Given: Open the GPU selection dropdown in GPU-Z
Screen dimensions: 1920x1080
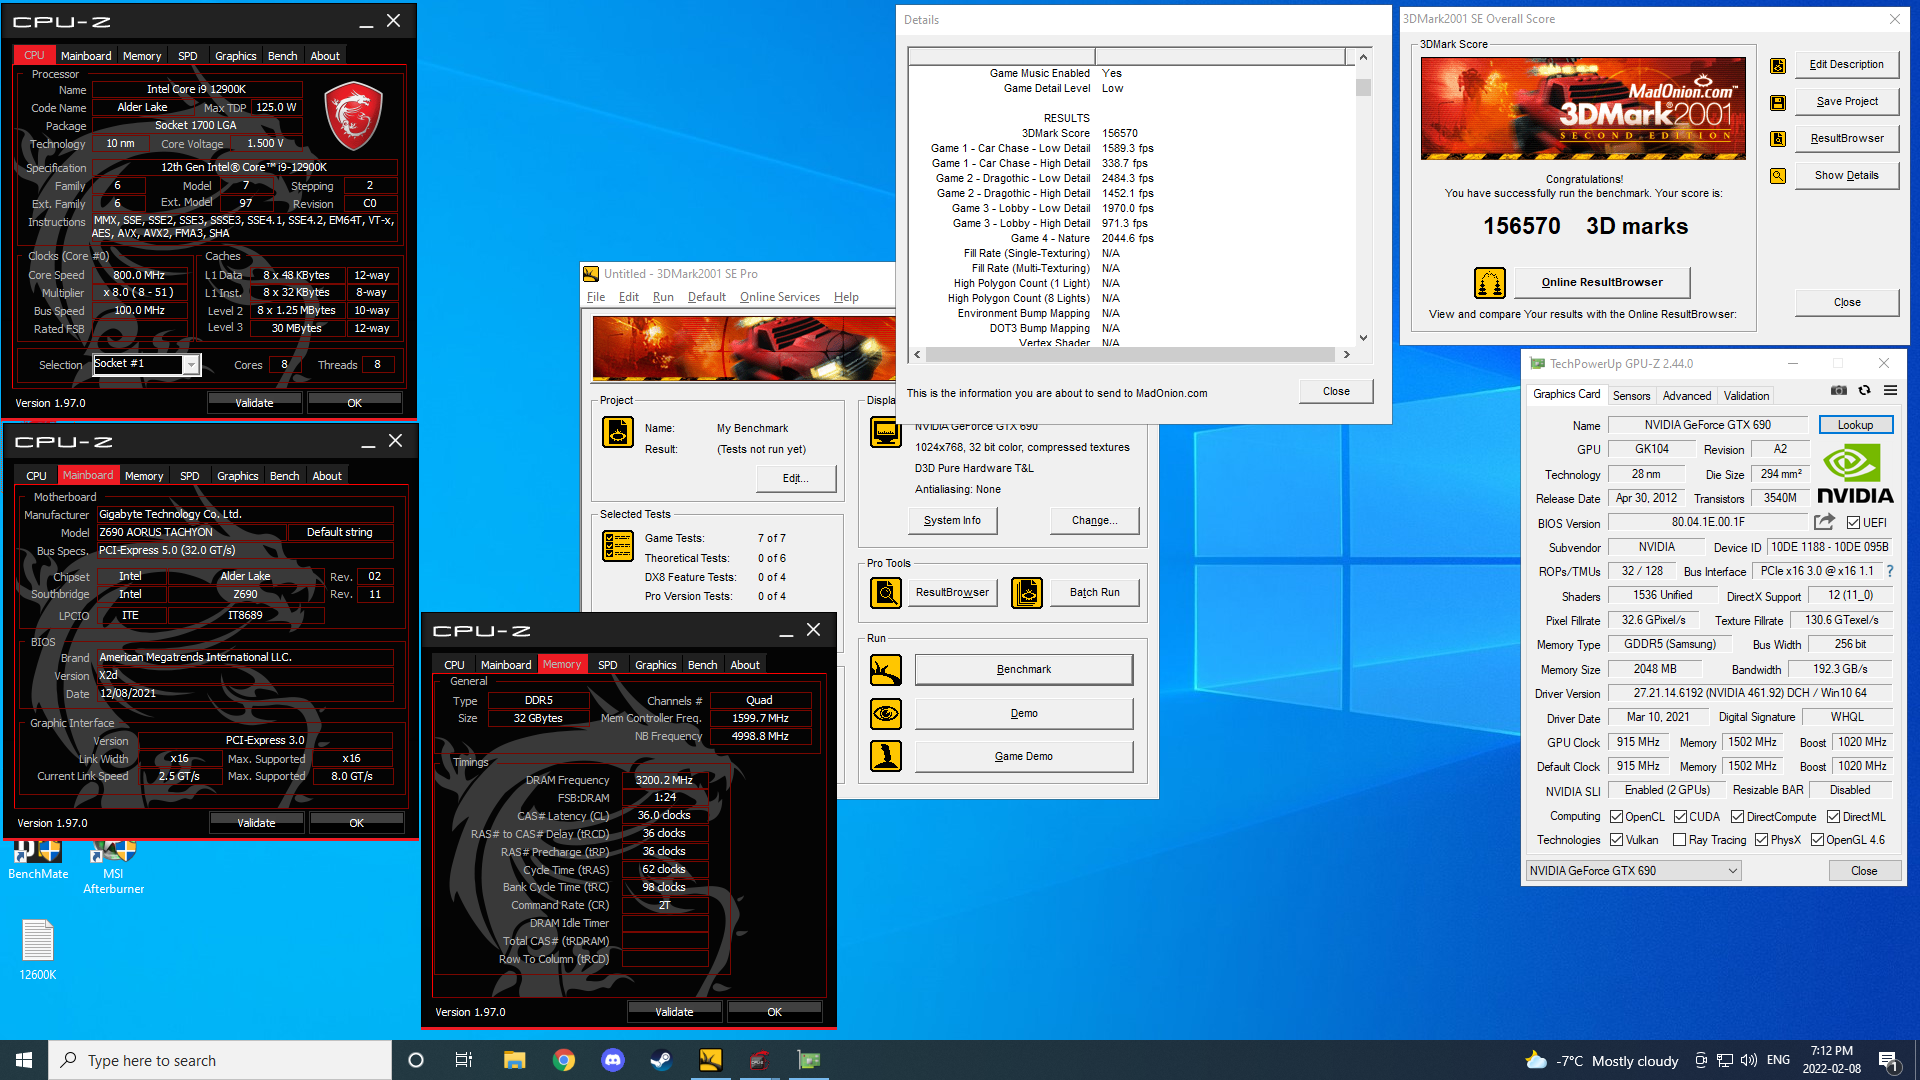Looking at the screenshot, I should click(x=1633, y=871).
